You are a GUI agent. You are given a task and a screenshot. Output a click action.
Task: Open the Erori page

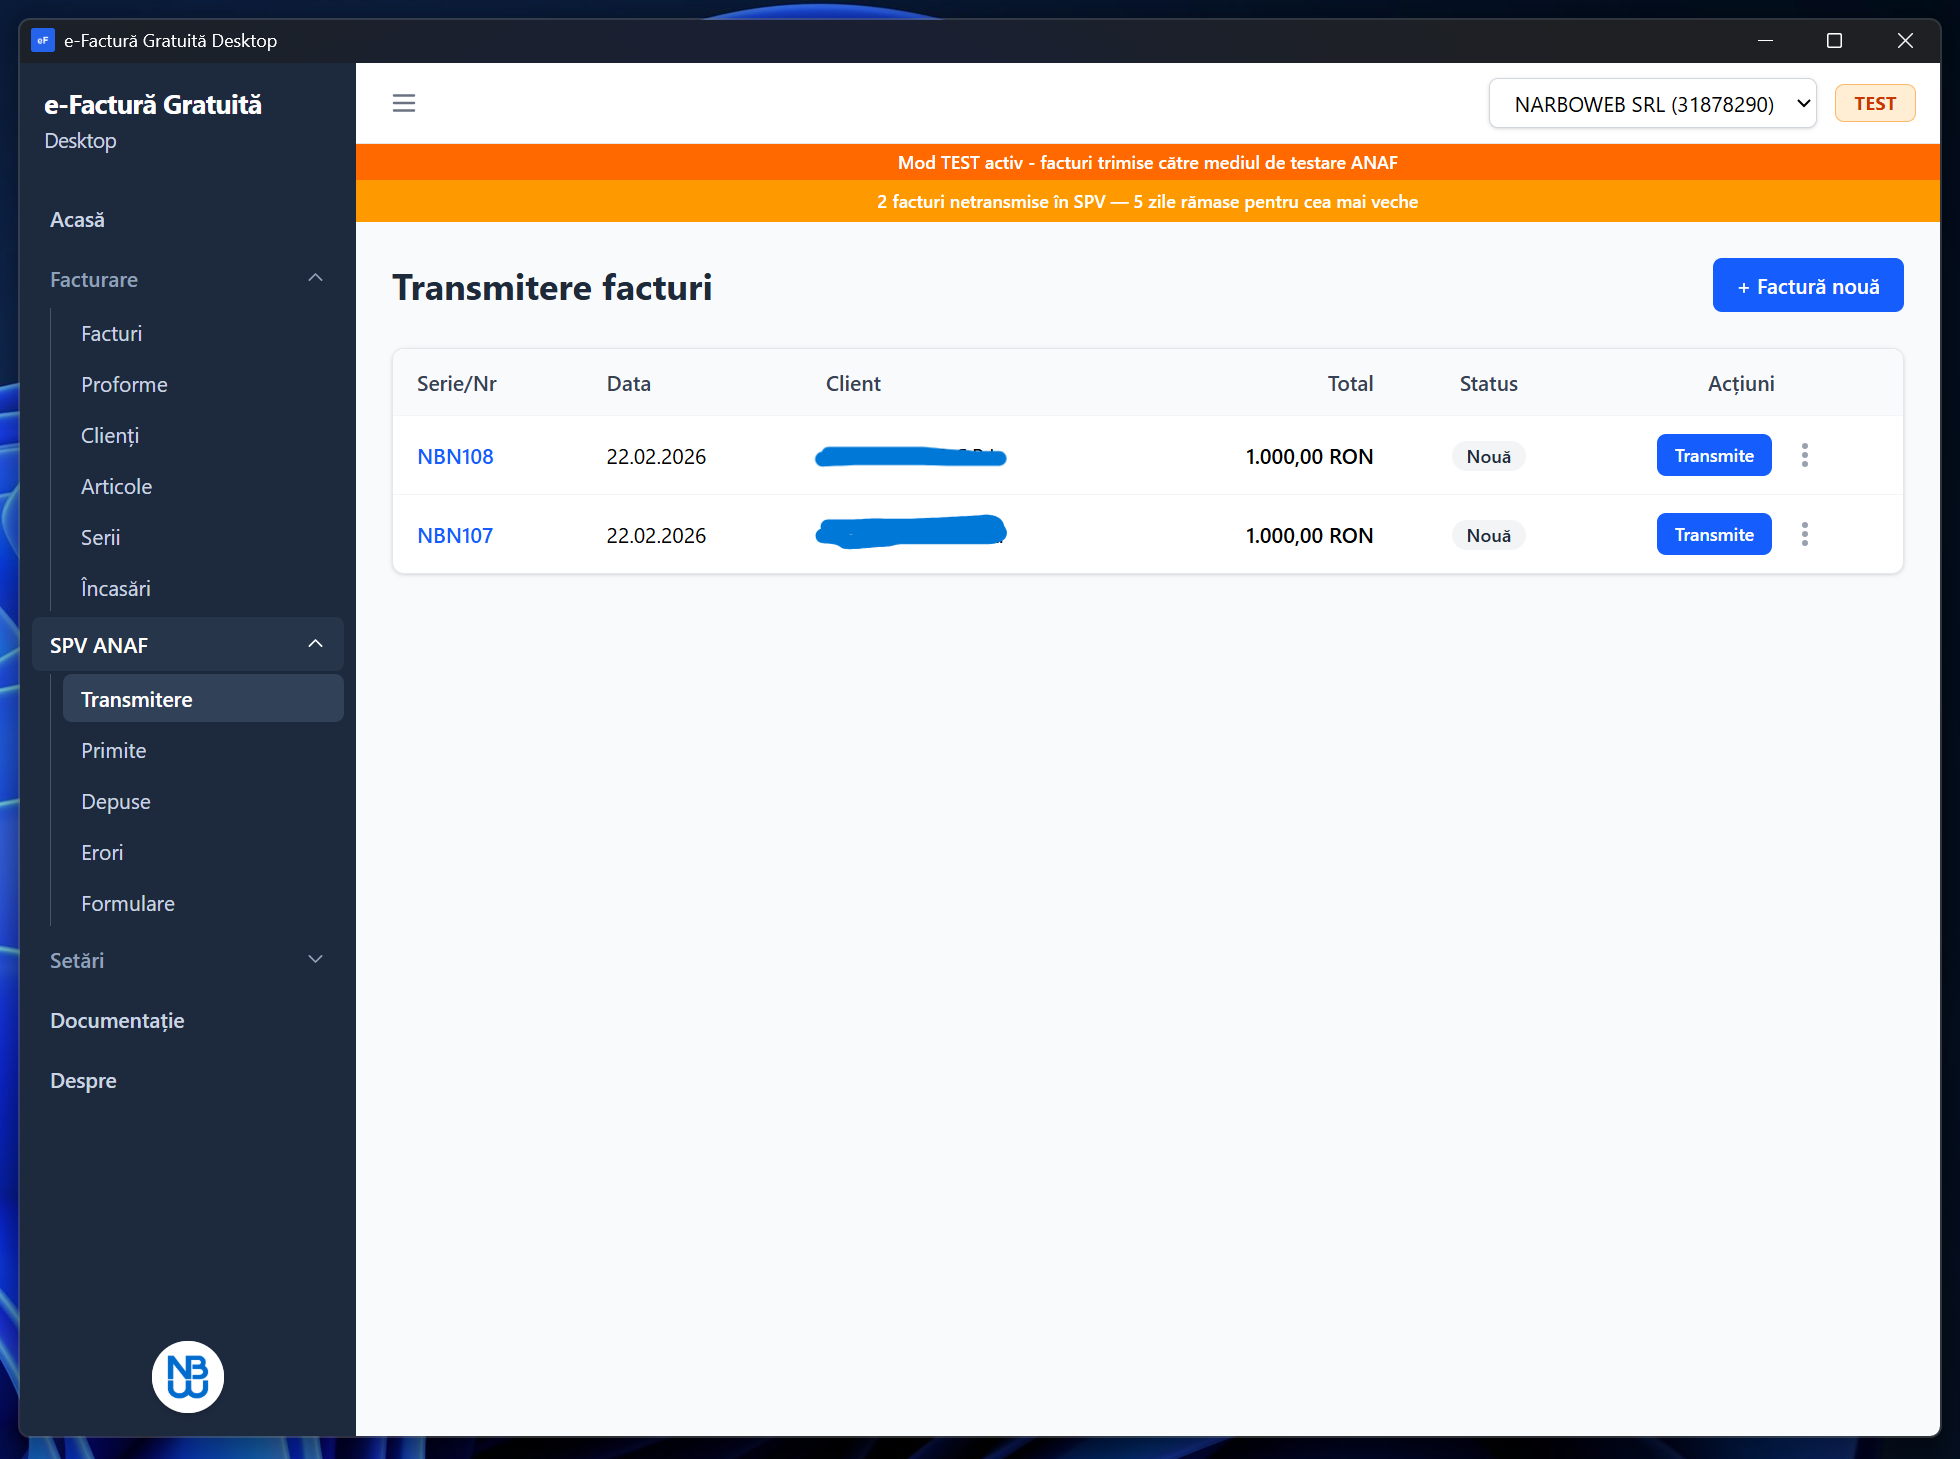102,853
